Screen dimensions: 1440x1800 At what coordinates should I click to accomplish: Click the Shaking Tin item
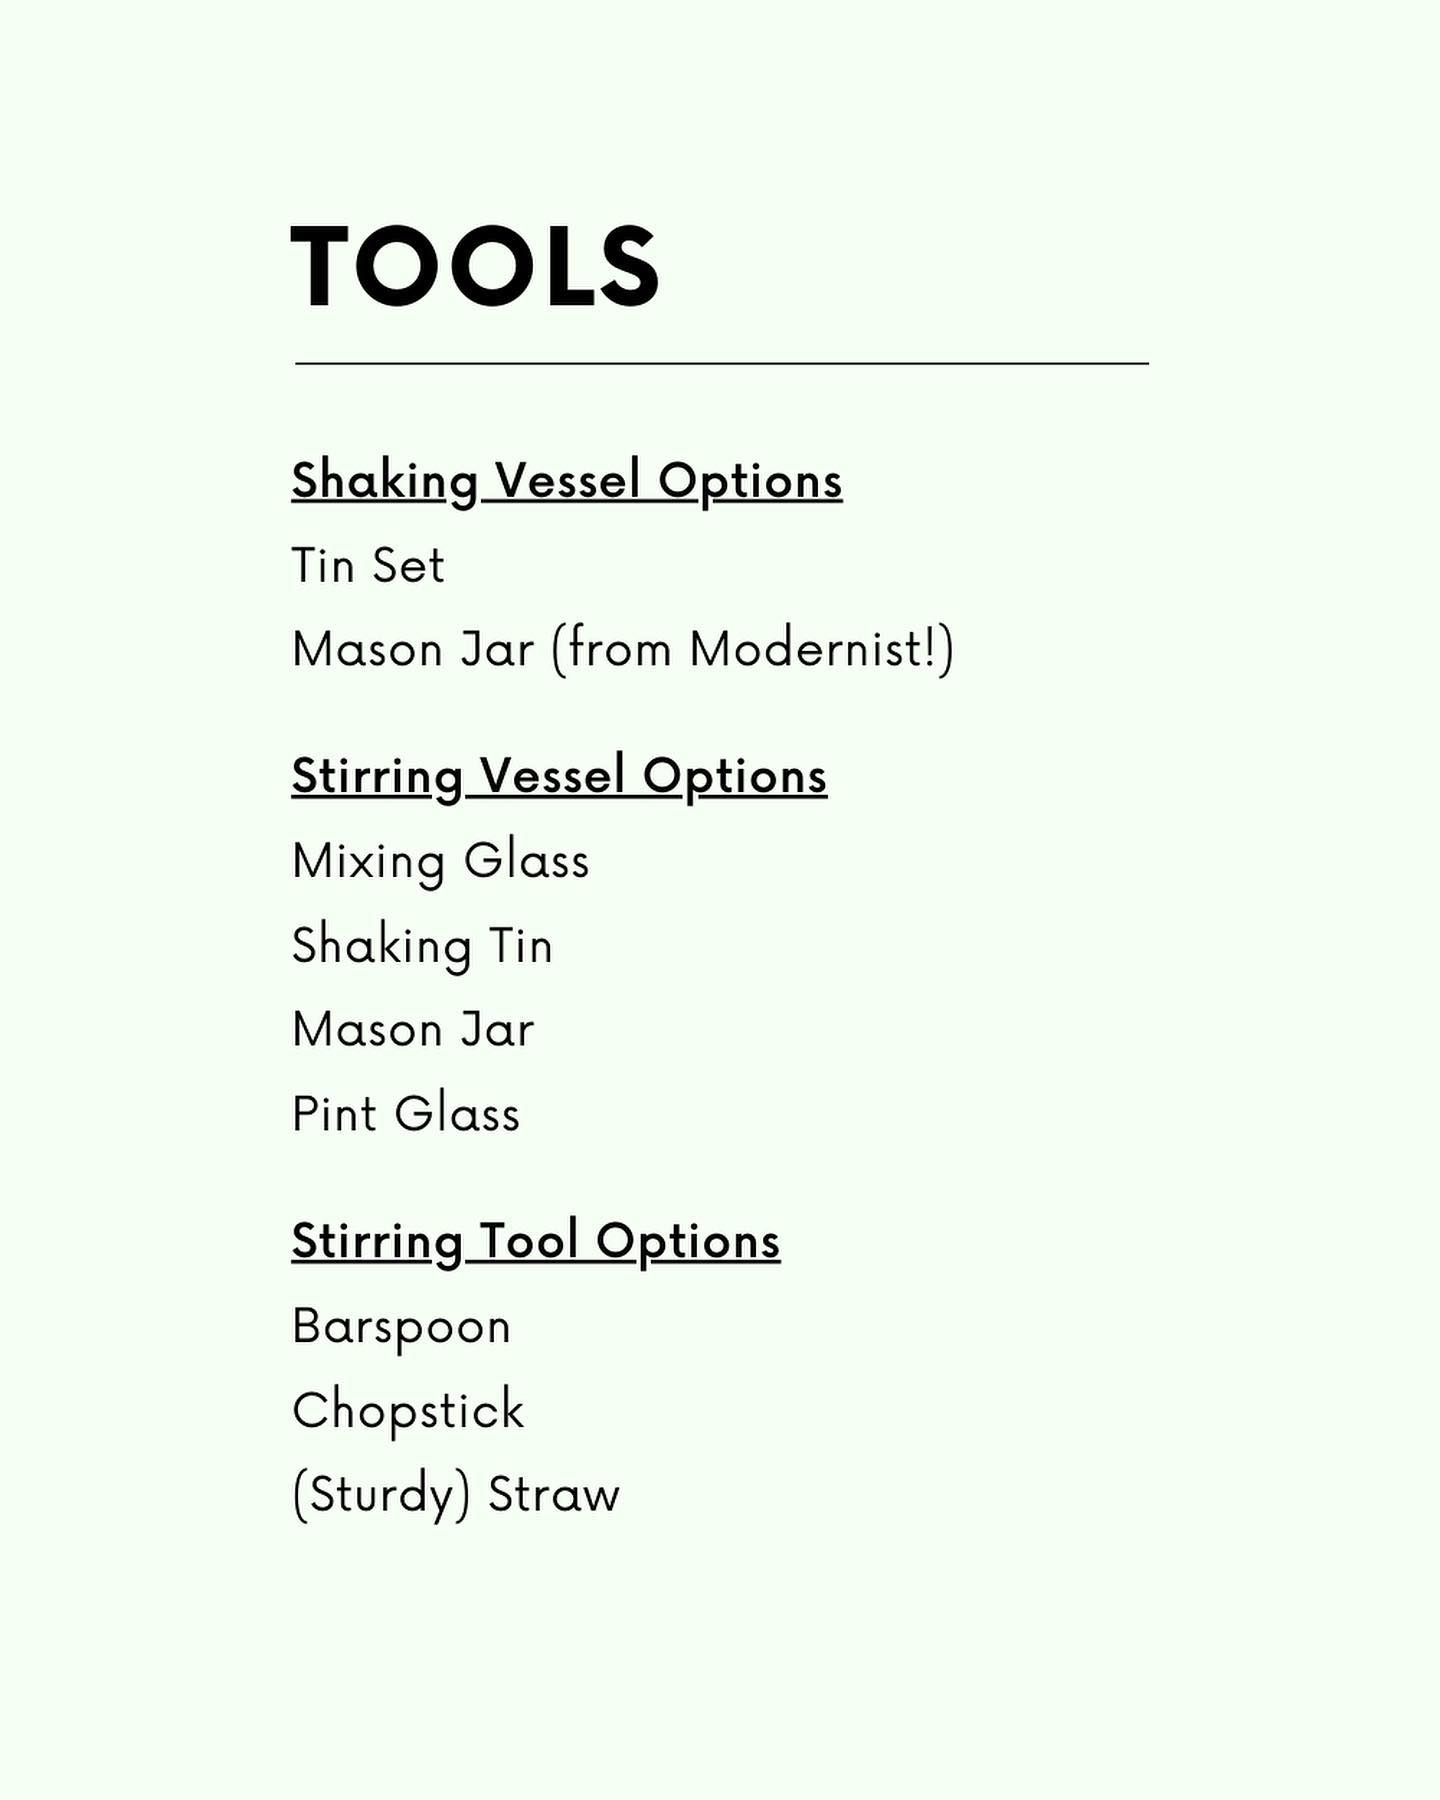coord(422,946)
